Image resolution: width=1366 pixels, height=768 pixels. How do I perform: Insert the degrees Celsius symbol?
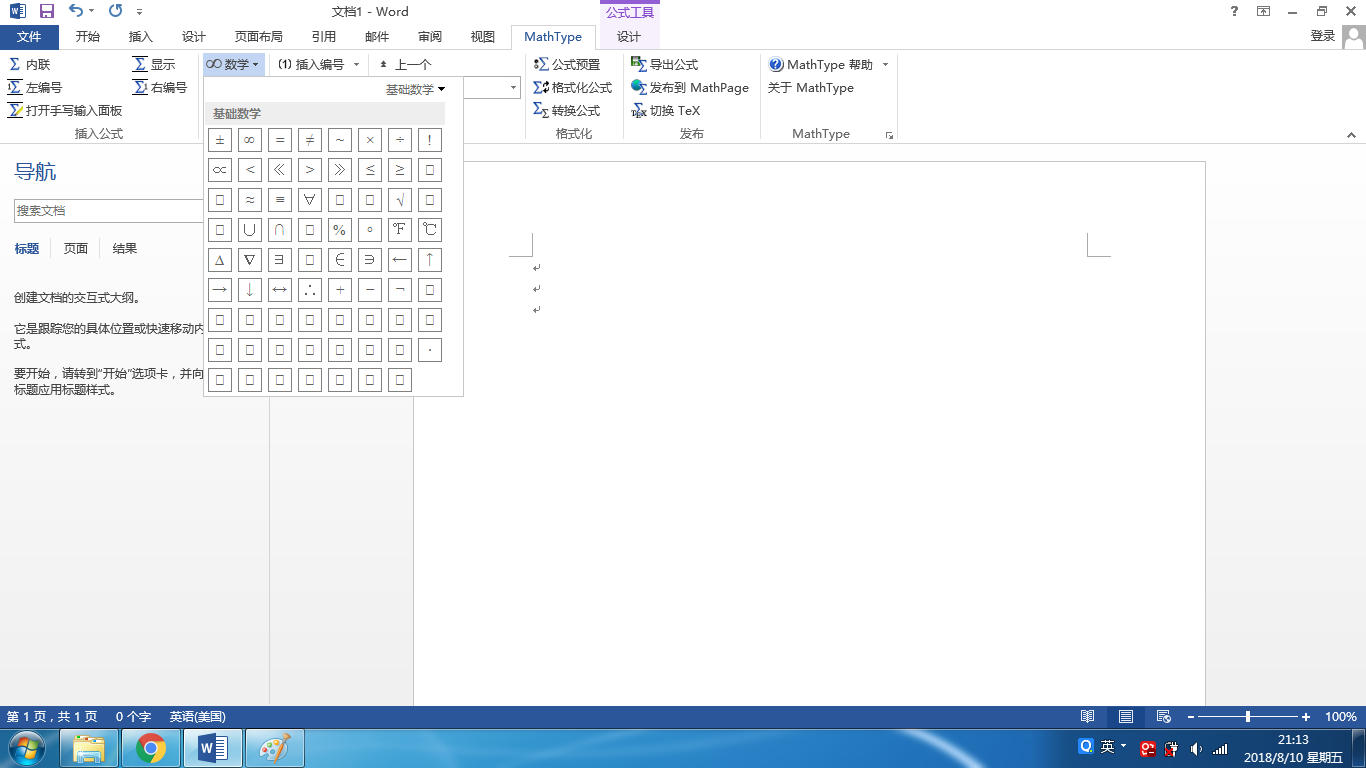[430, 230]
